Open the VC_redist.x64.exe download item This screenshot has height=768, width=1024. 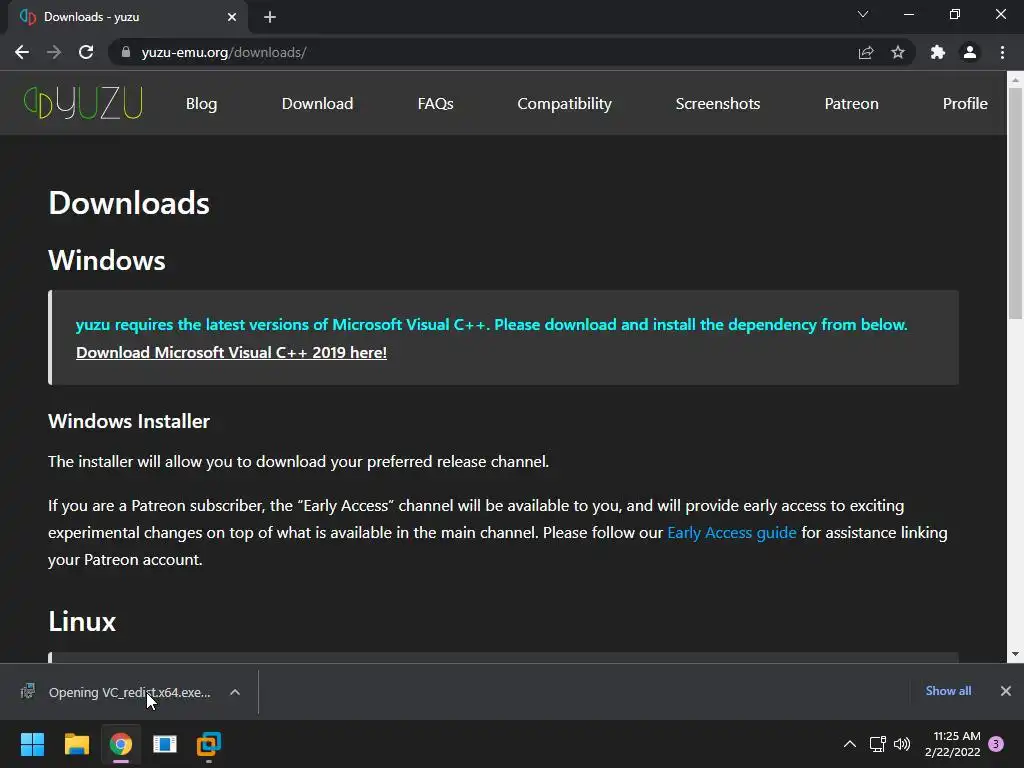pyautogui.click(x=129, y=692)
